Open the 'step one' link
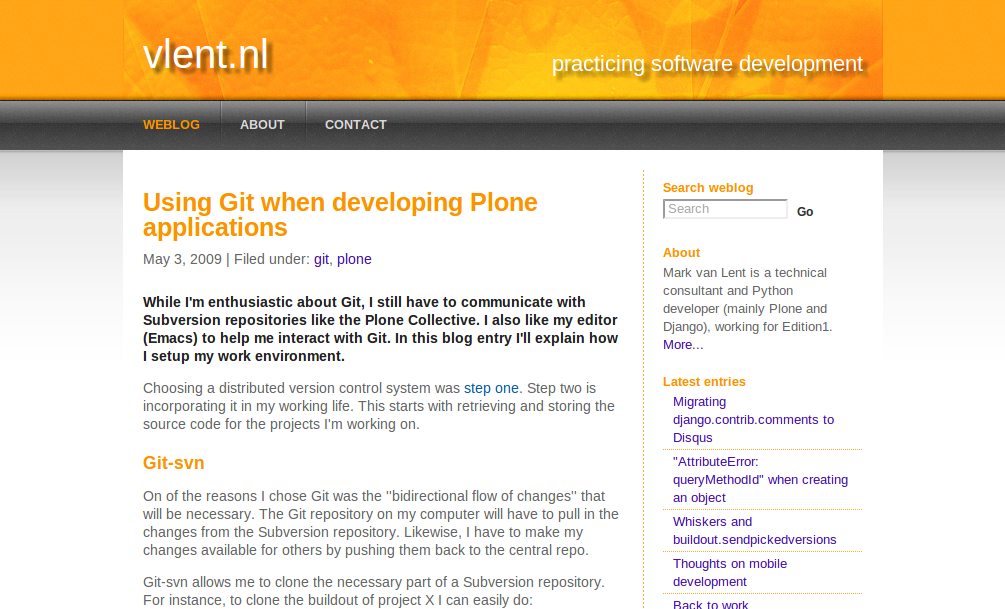 tap(491, 388)
